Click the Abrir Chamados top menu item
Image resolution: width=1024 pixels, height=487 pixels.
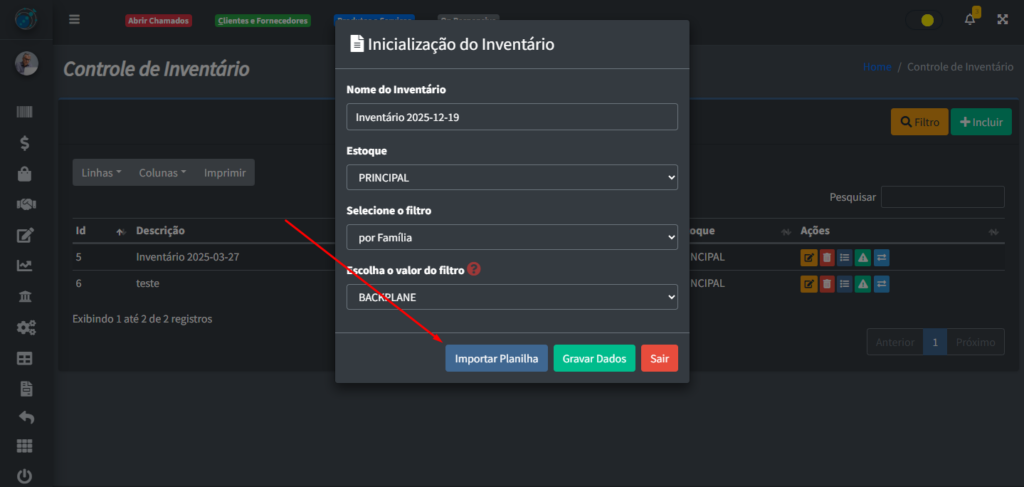pos(158,21)
